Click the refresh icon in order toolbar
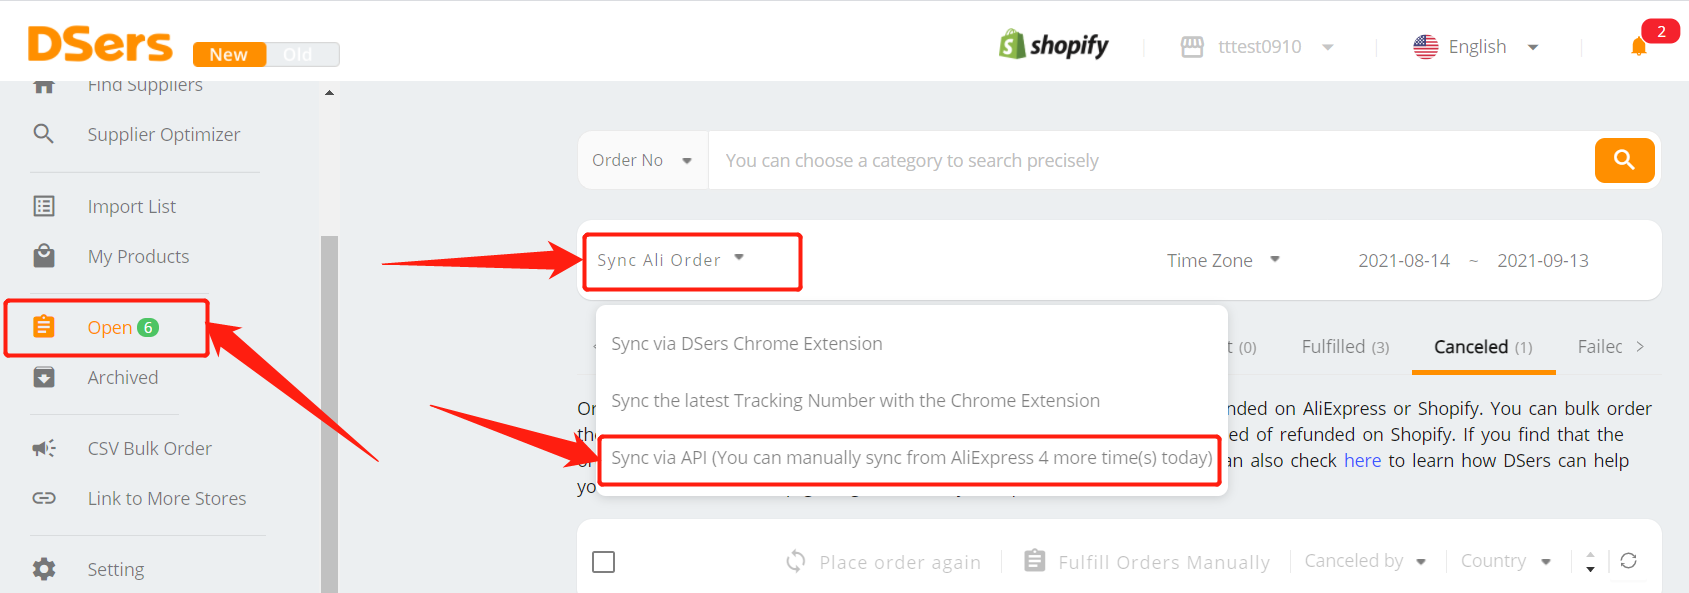This screenshot has height=593, width=1689. 1628,561
